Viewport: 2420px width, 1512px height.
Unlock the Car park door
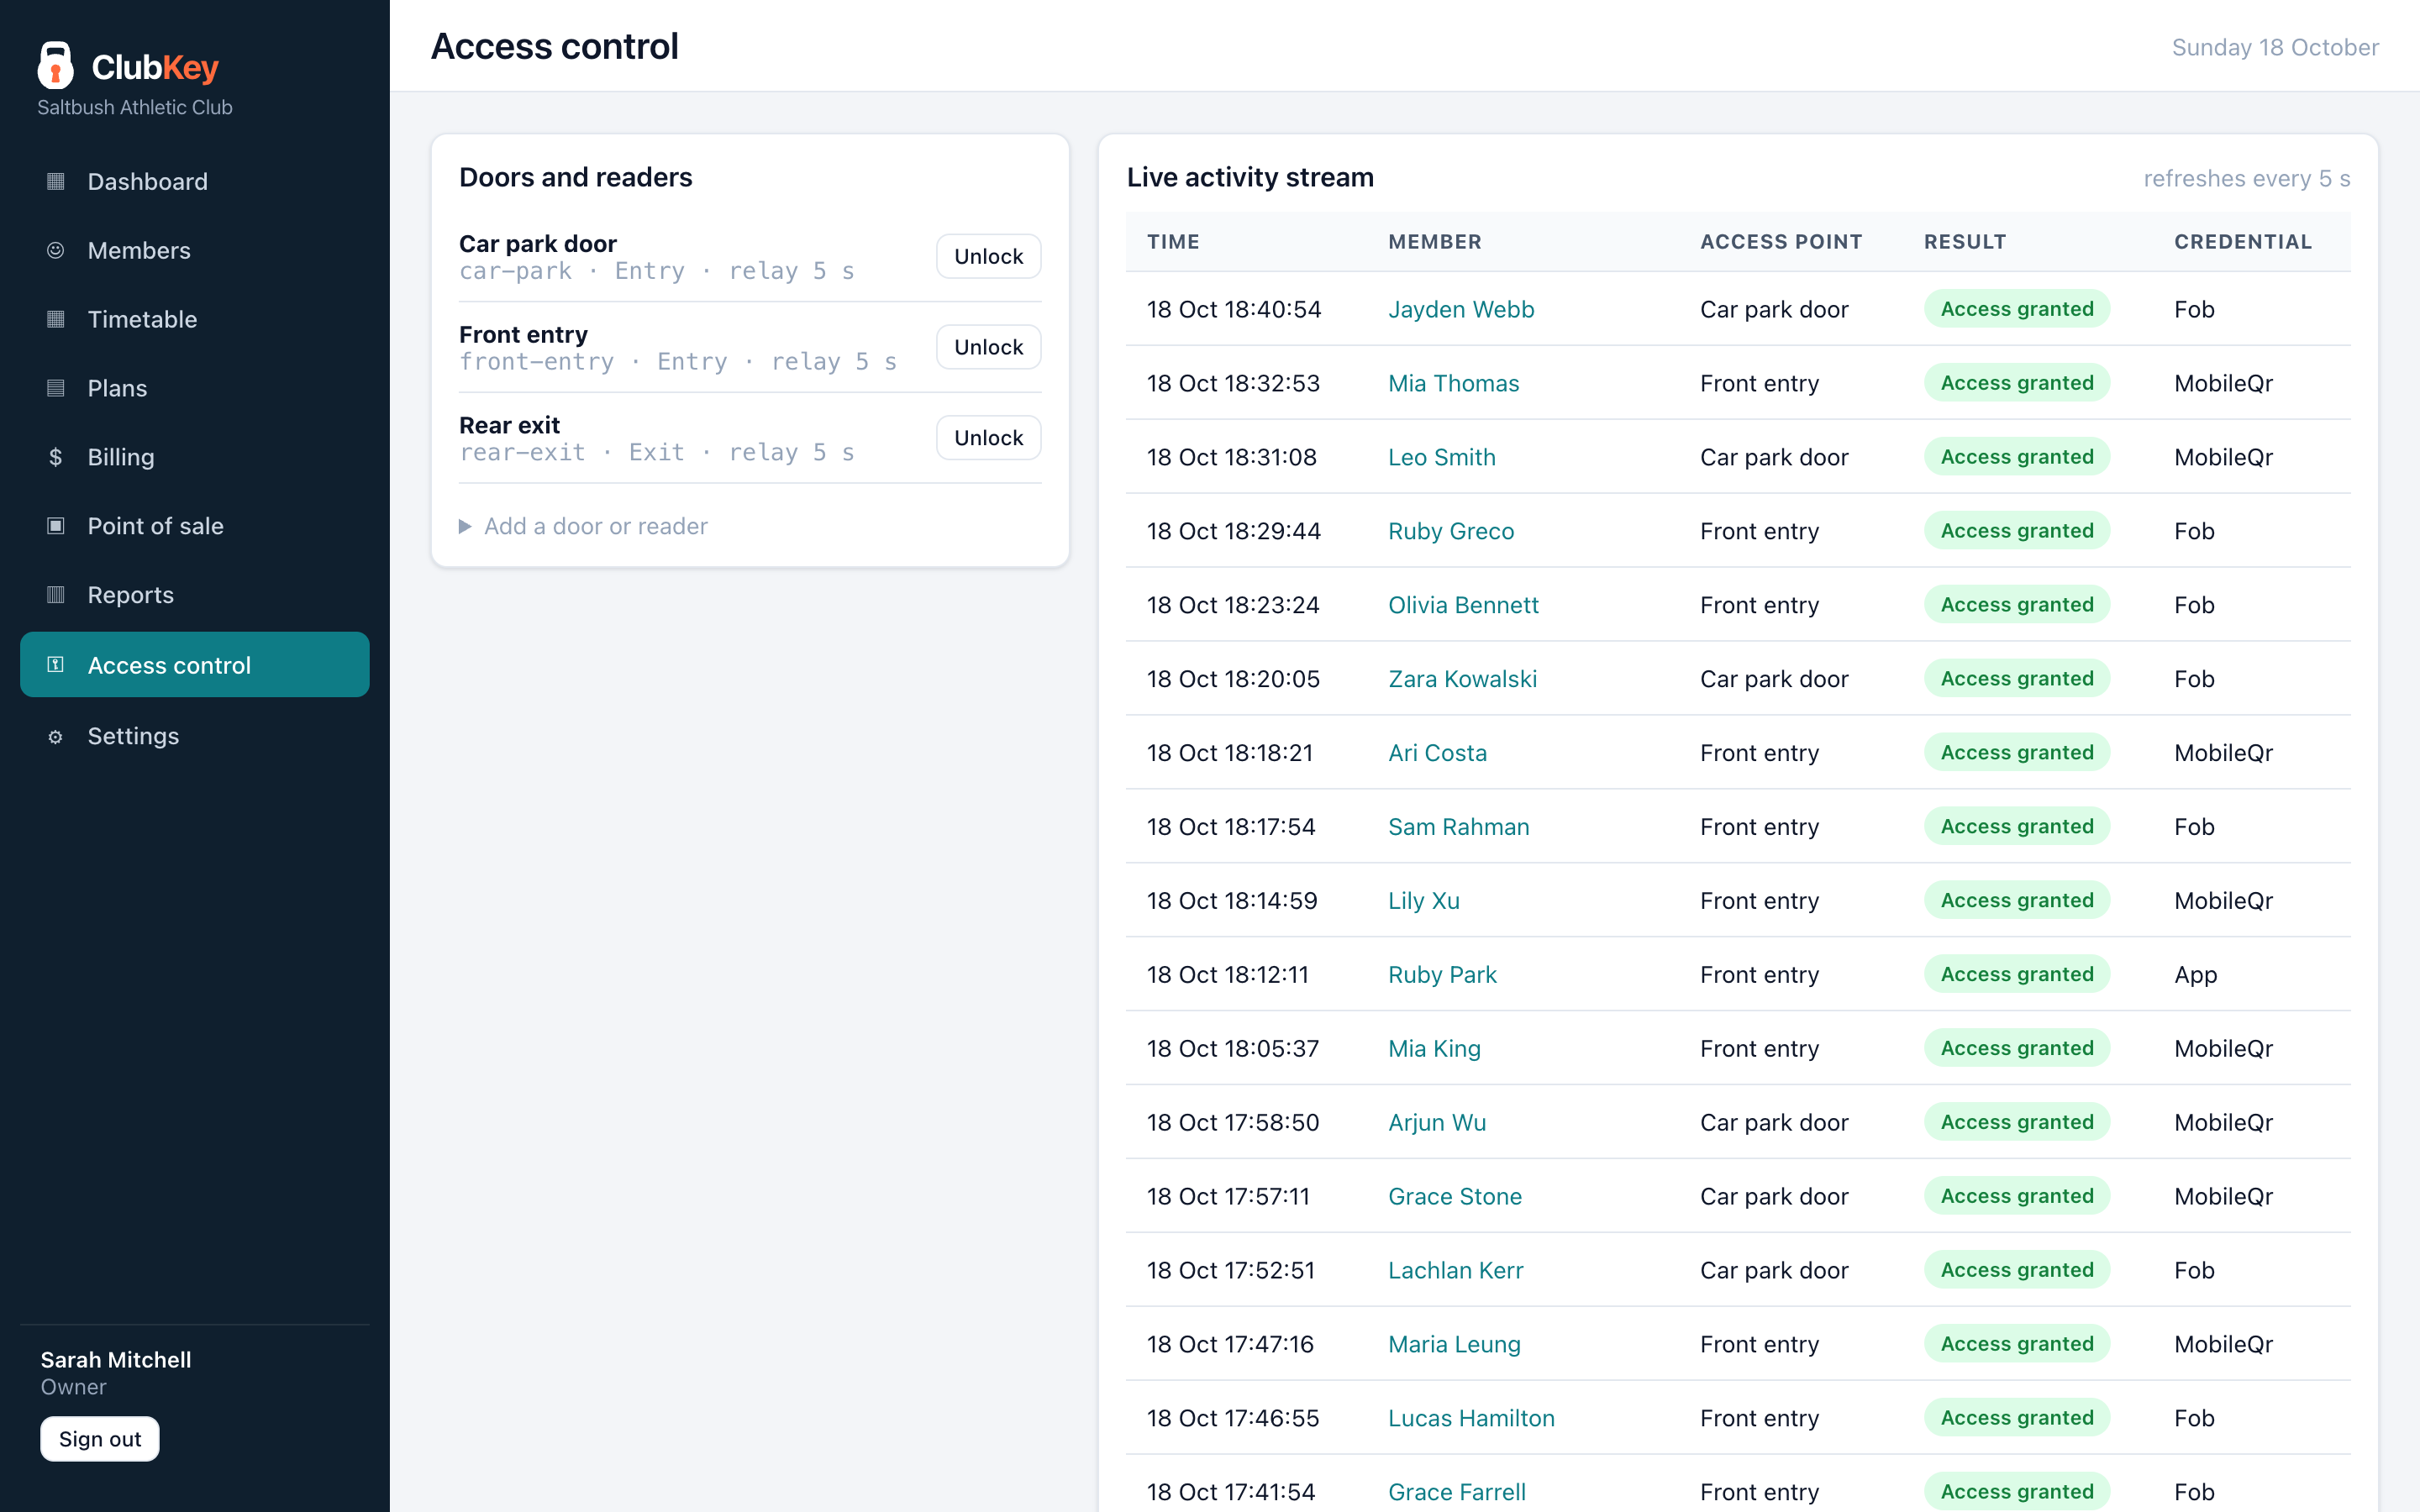(988, 256)
